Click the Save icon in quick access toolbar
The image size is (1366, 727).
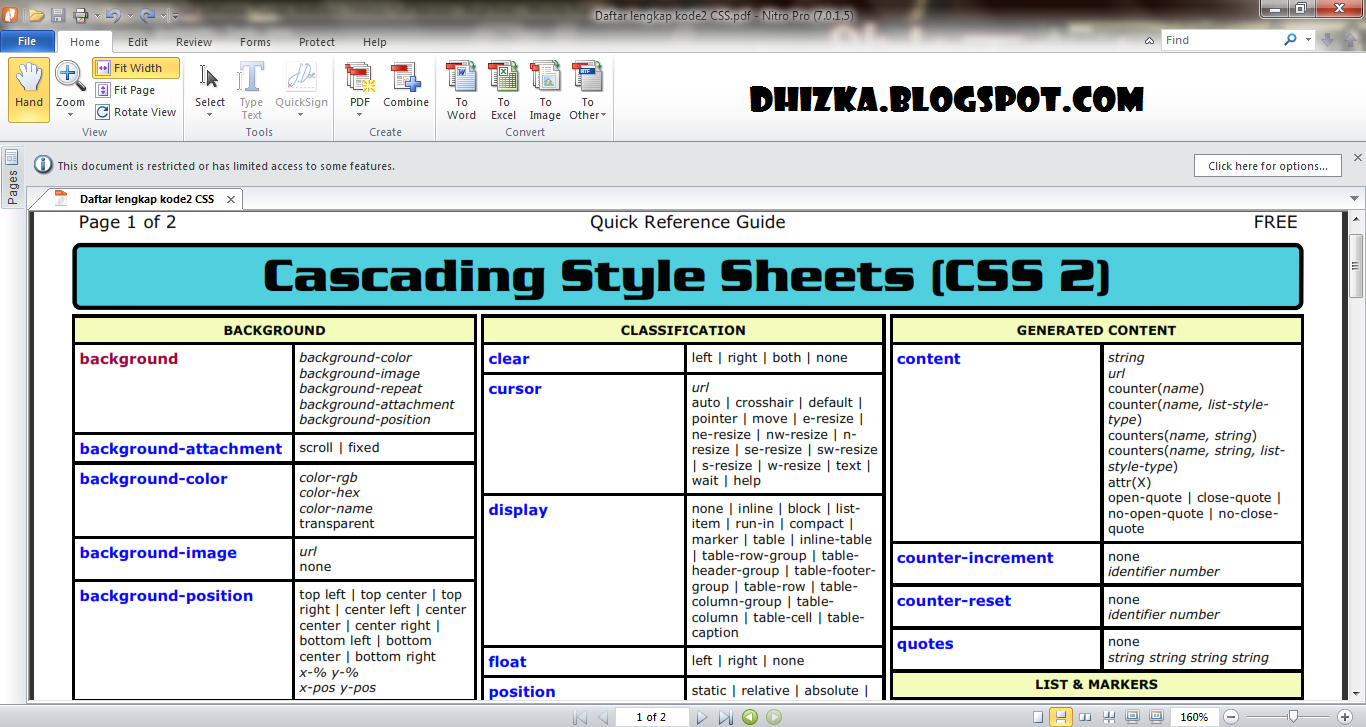pos(57,15)
